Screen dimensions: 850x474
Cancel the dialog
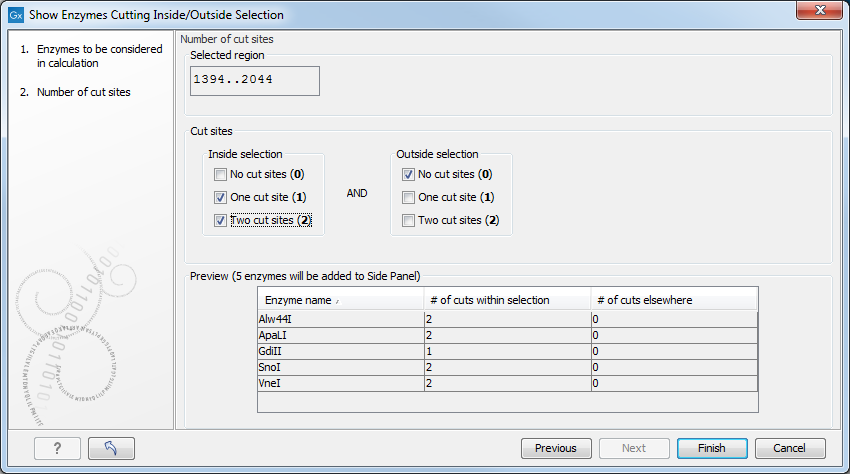click(x=790, y=448)
